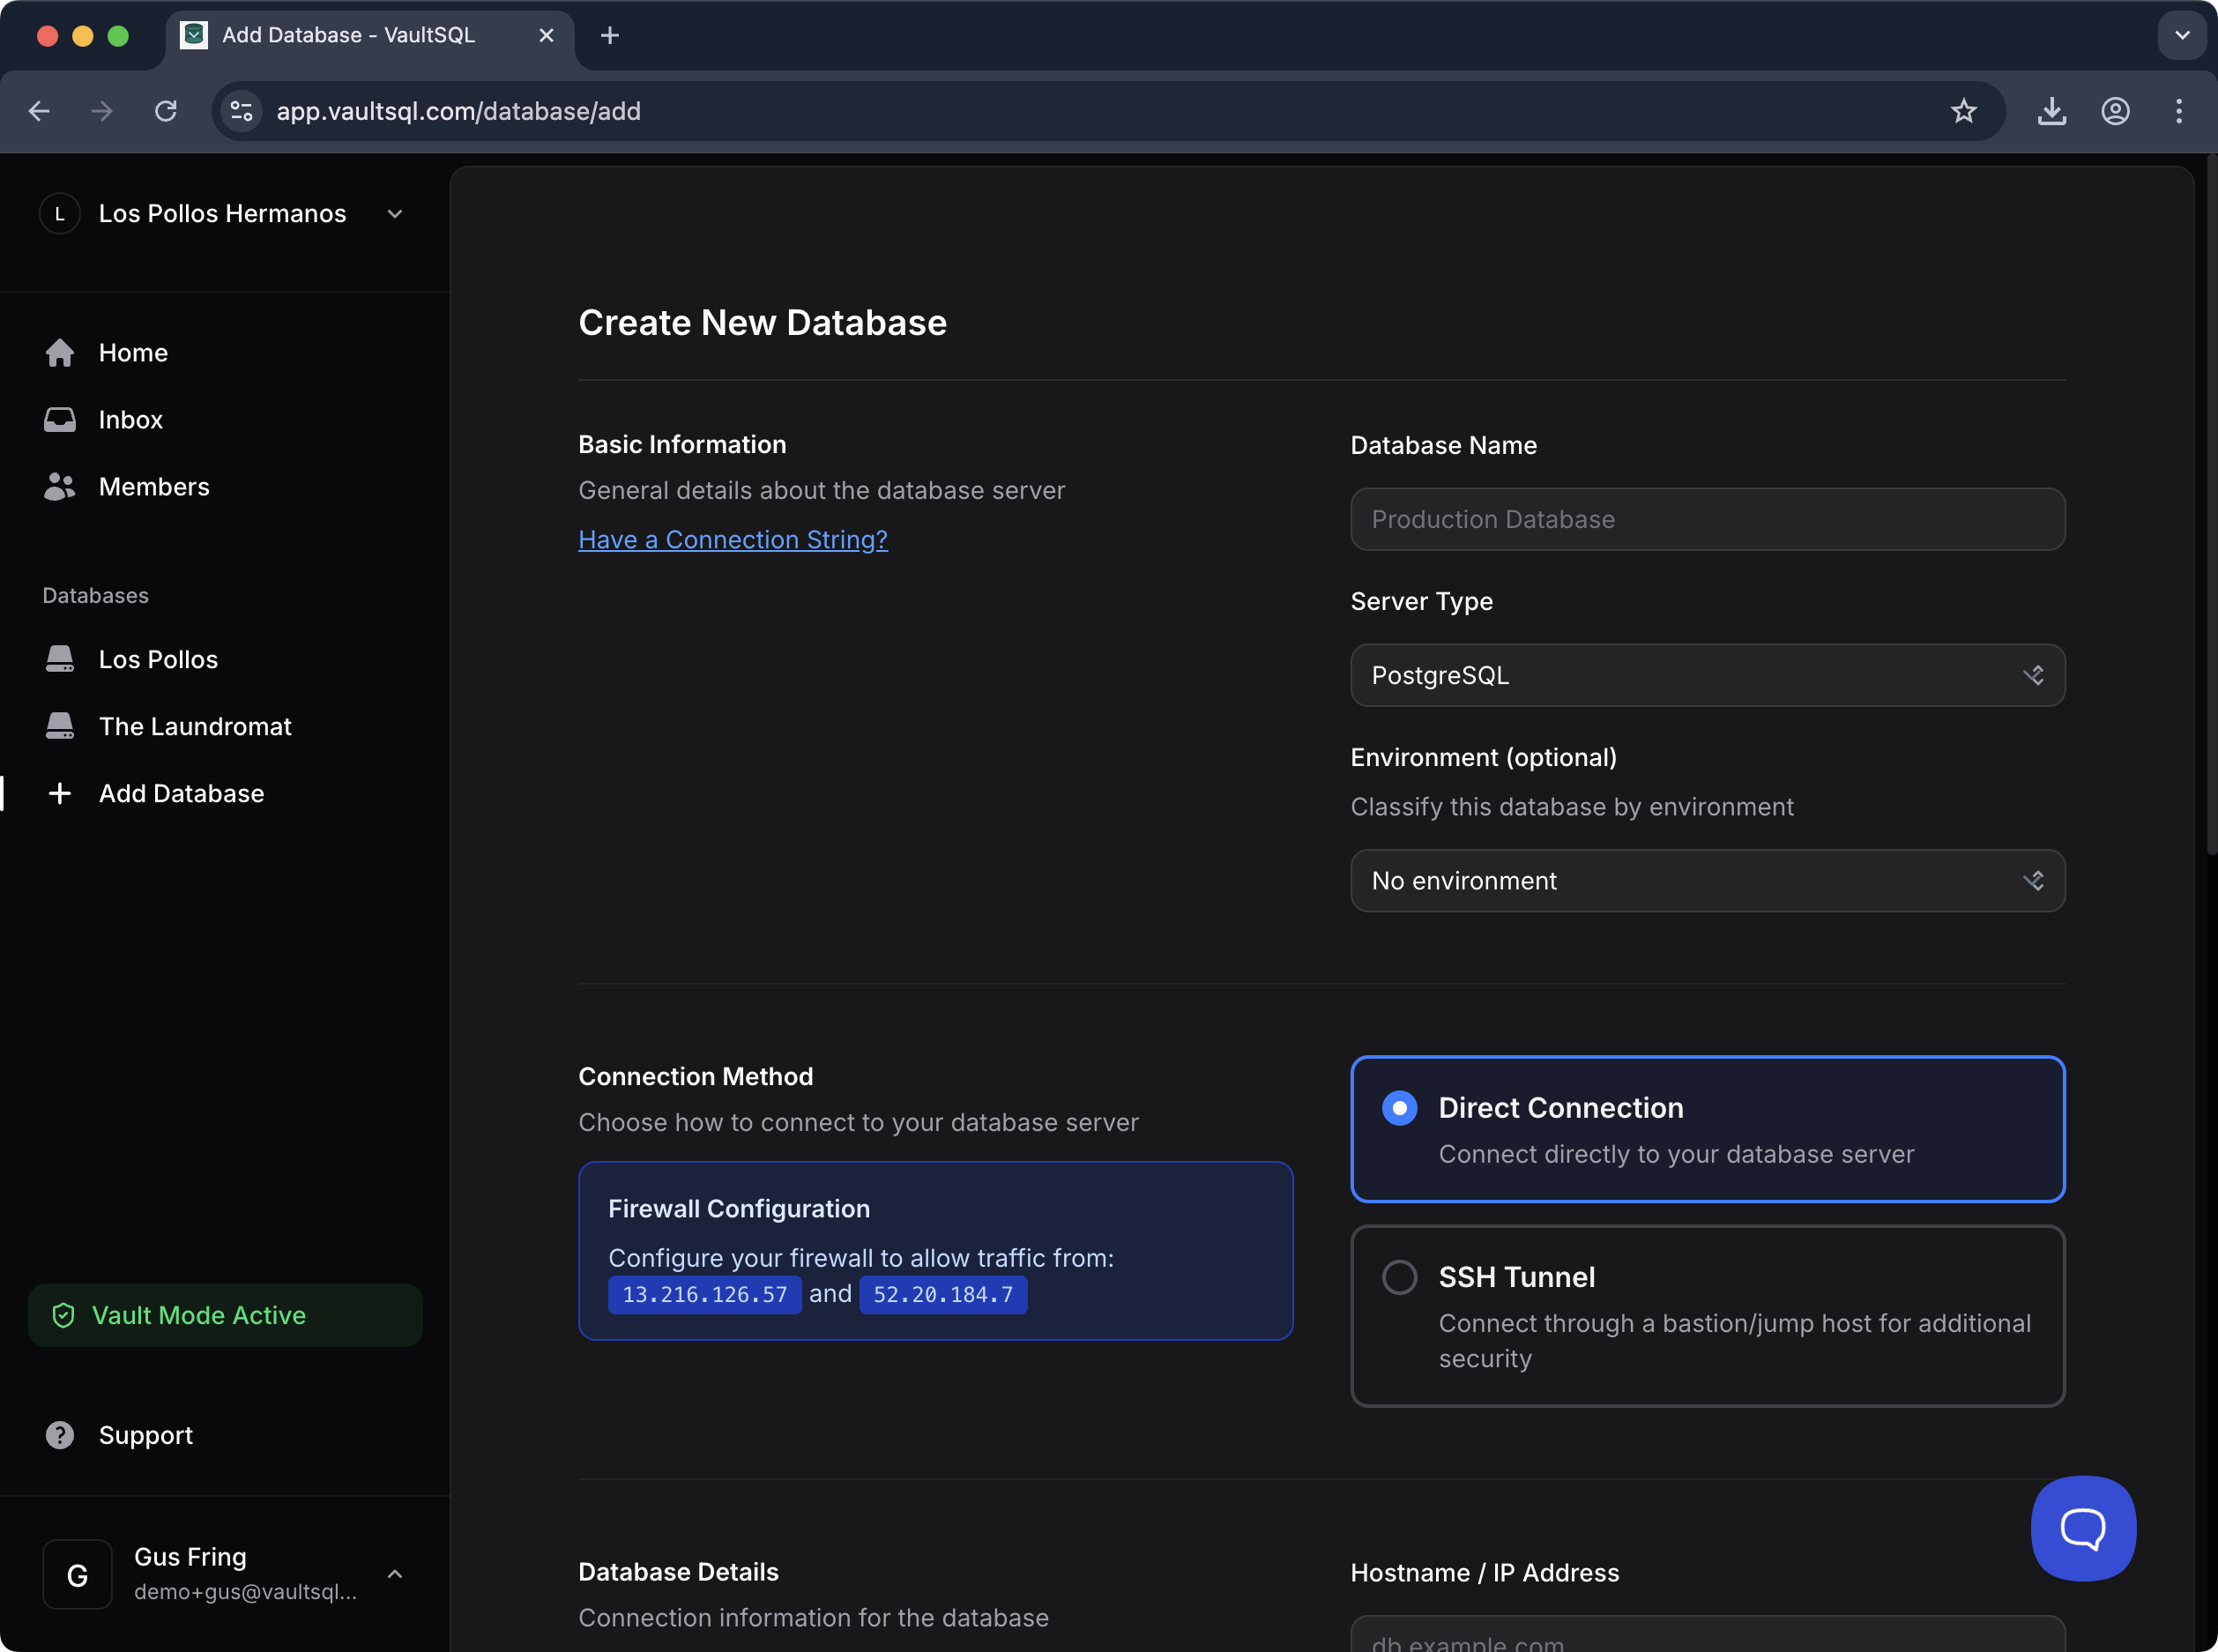Open the Home sidebar item
2218x1652 pixels.
[x=224, y=353]
